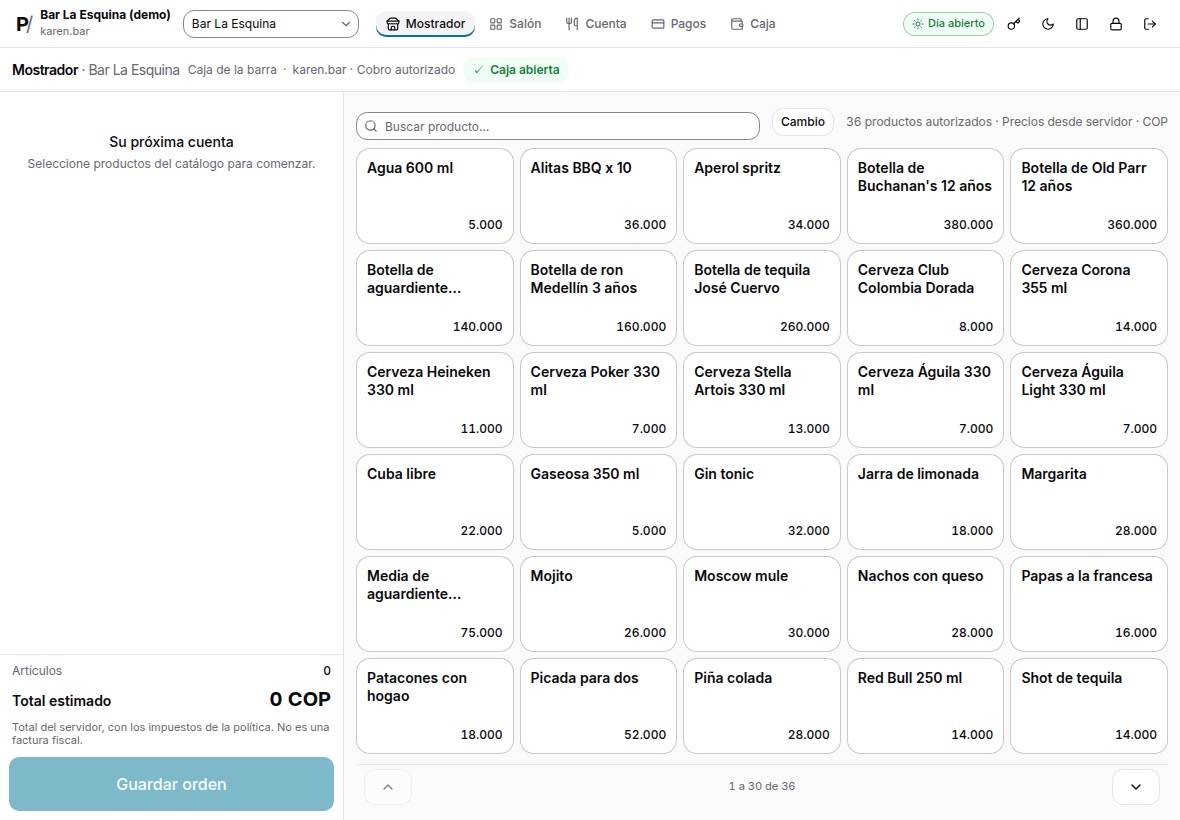This screenshot has height=820, width=1180.
Task: Add Botella de Old Parr 12 años
Action: [x=1089, y=196]
